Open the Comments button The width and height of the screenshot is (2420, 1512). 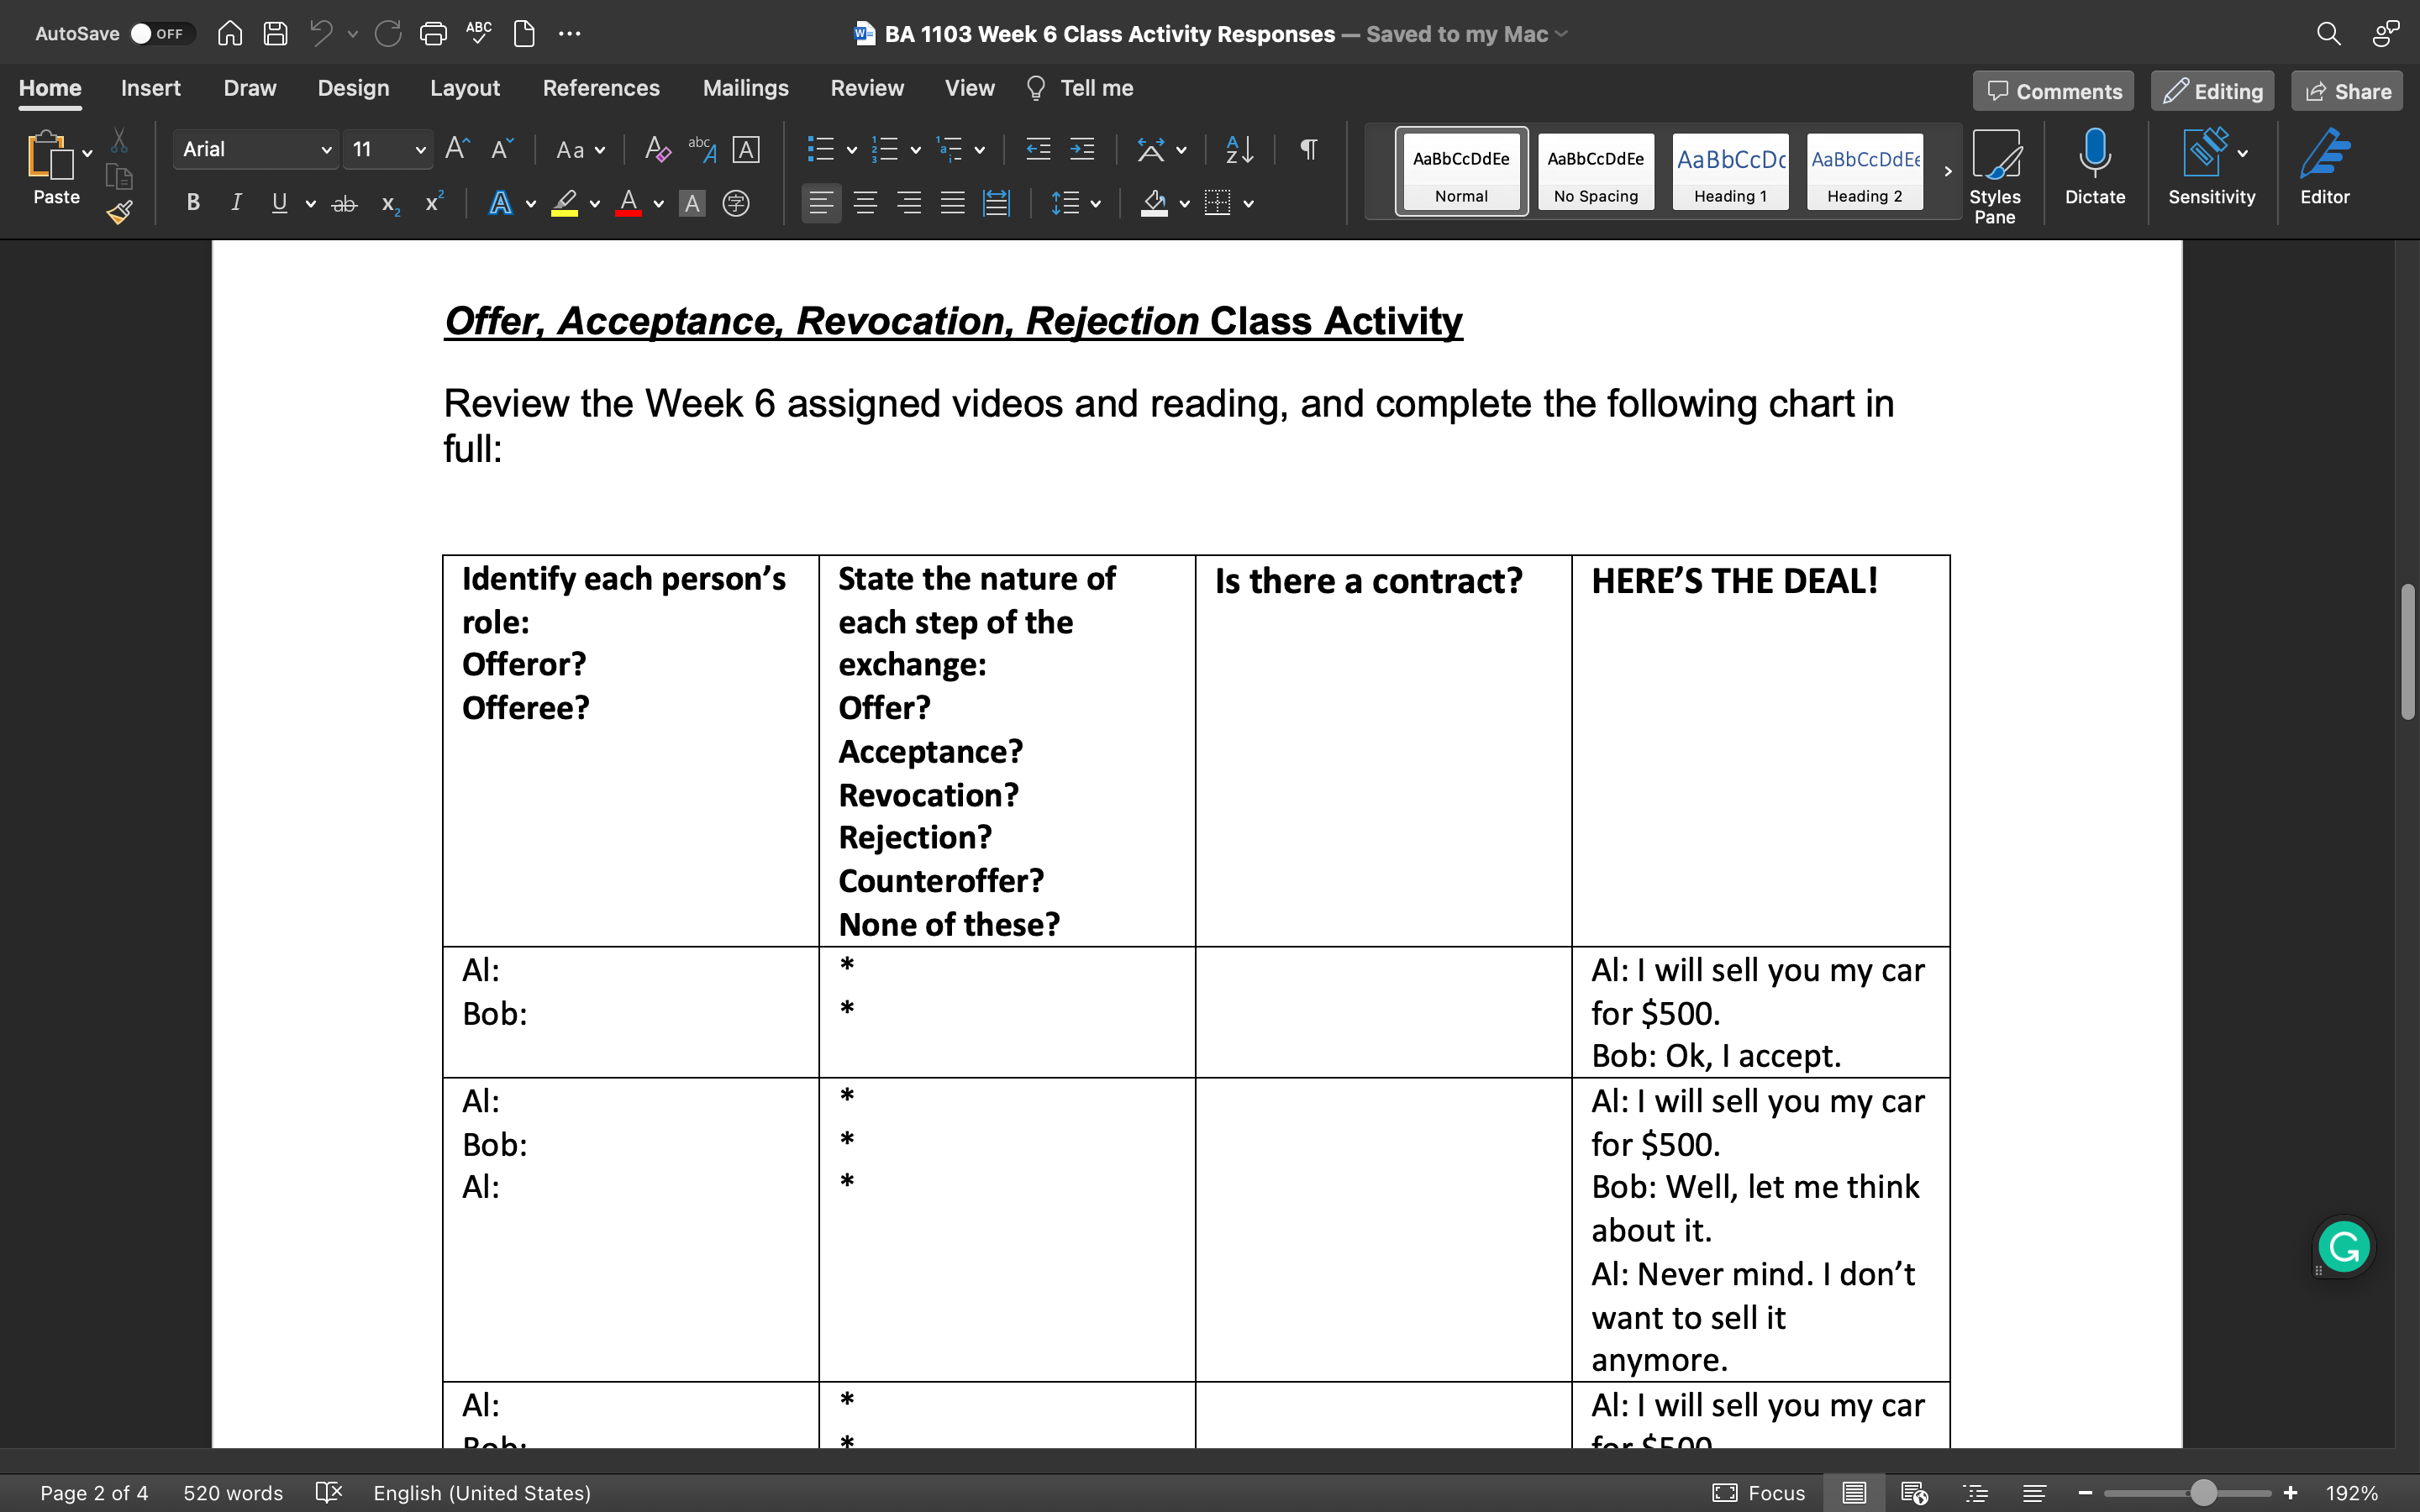tap(2053, 91)
